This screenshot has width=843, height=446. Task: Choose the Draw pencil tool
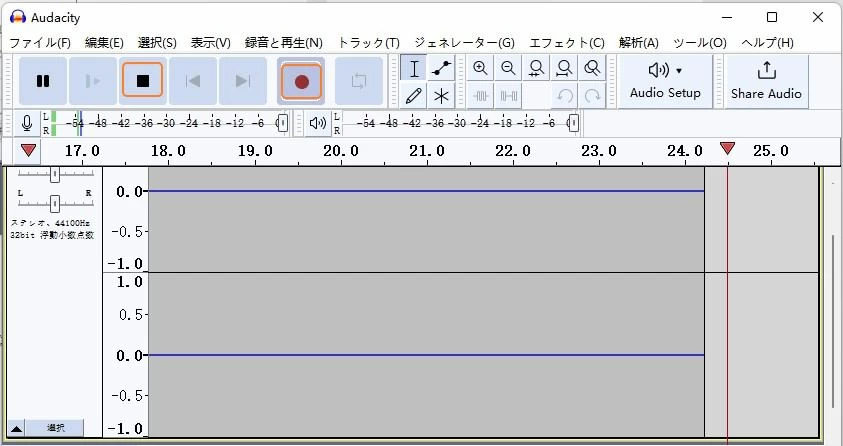tap(414, 96)
